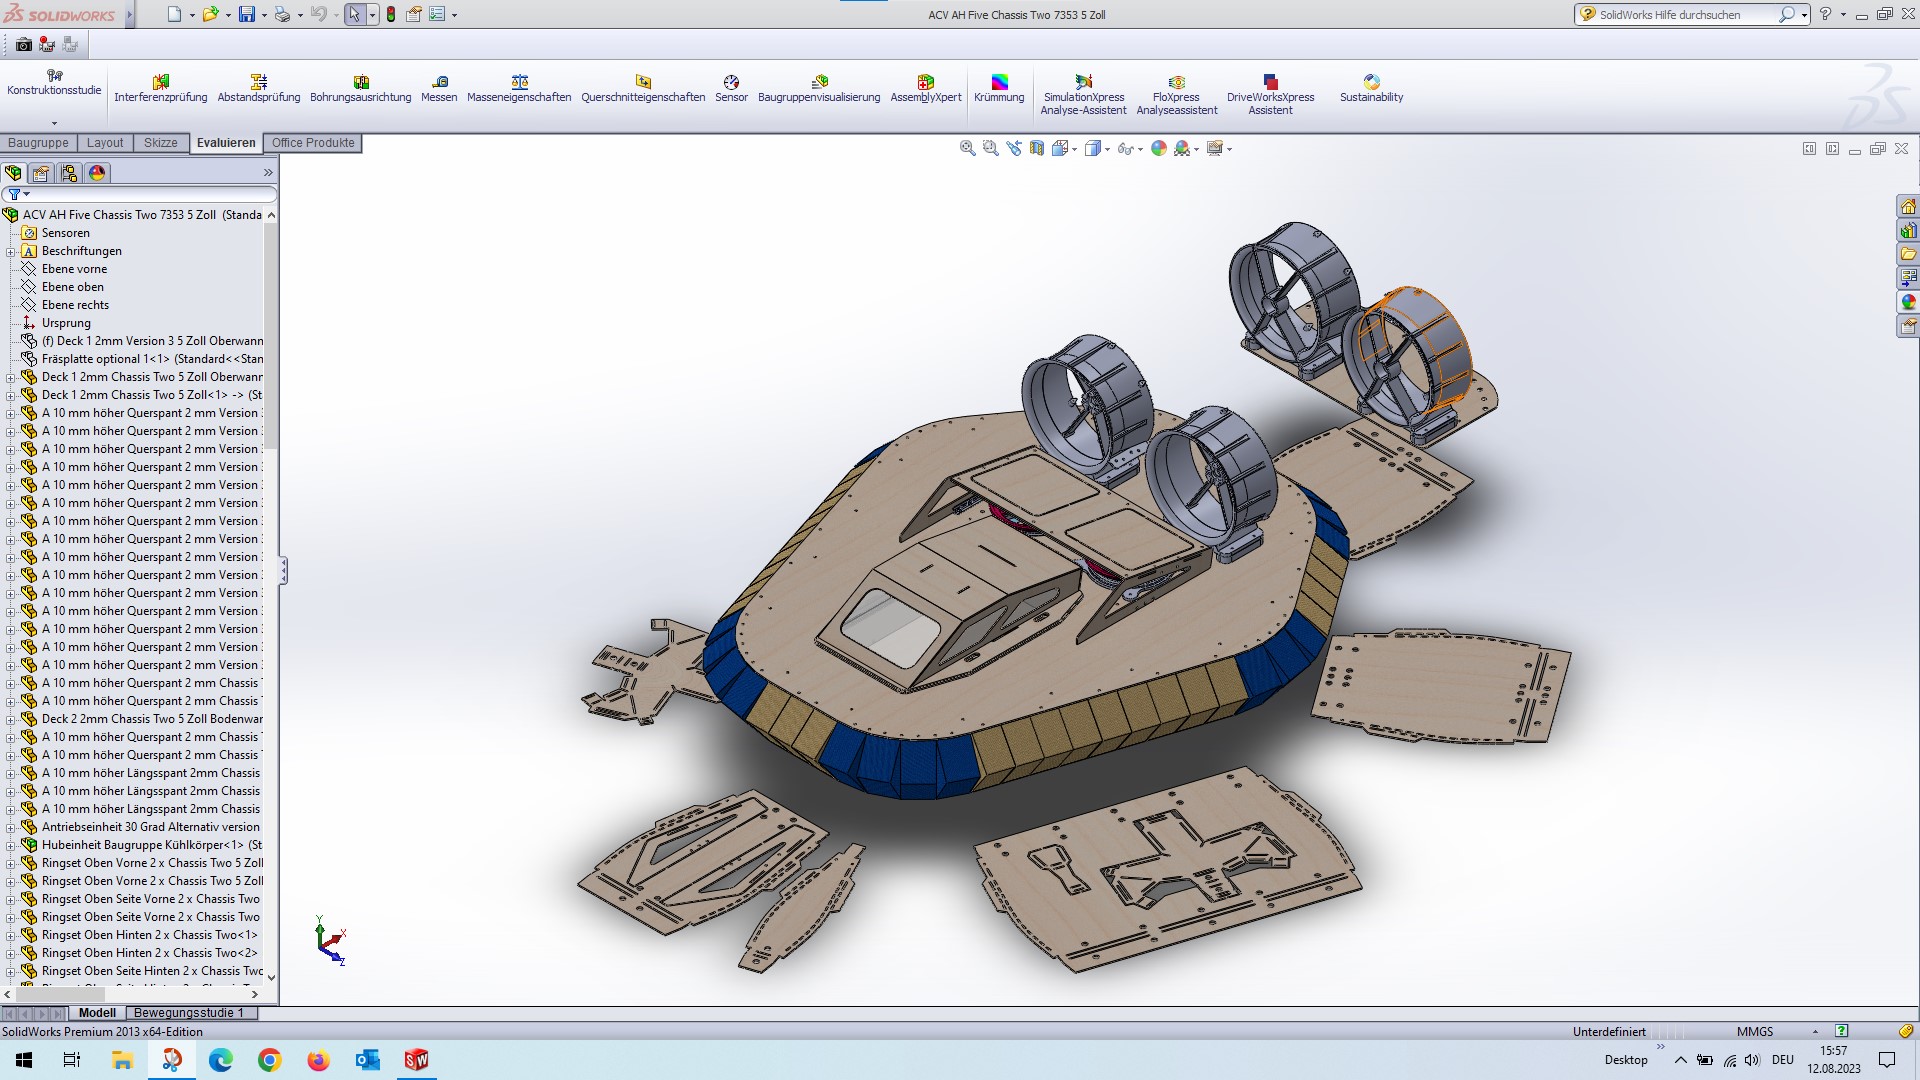
Task: Expand the Beschriftungen tree node
Action: [11, 251]
